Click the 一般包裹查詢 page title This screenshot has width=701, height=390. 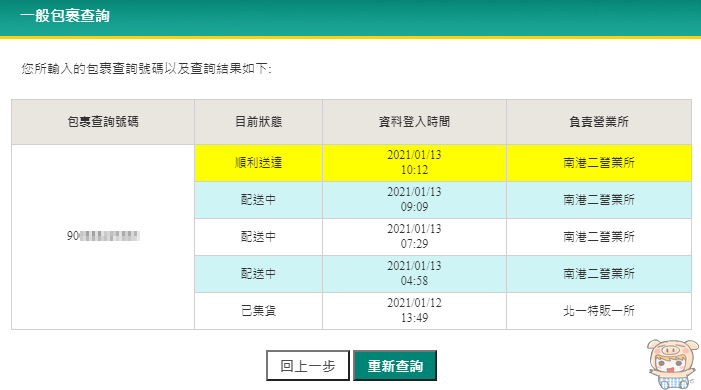pyautogui.click(x=65, y=16)
